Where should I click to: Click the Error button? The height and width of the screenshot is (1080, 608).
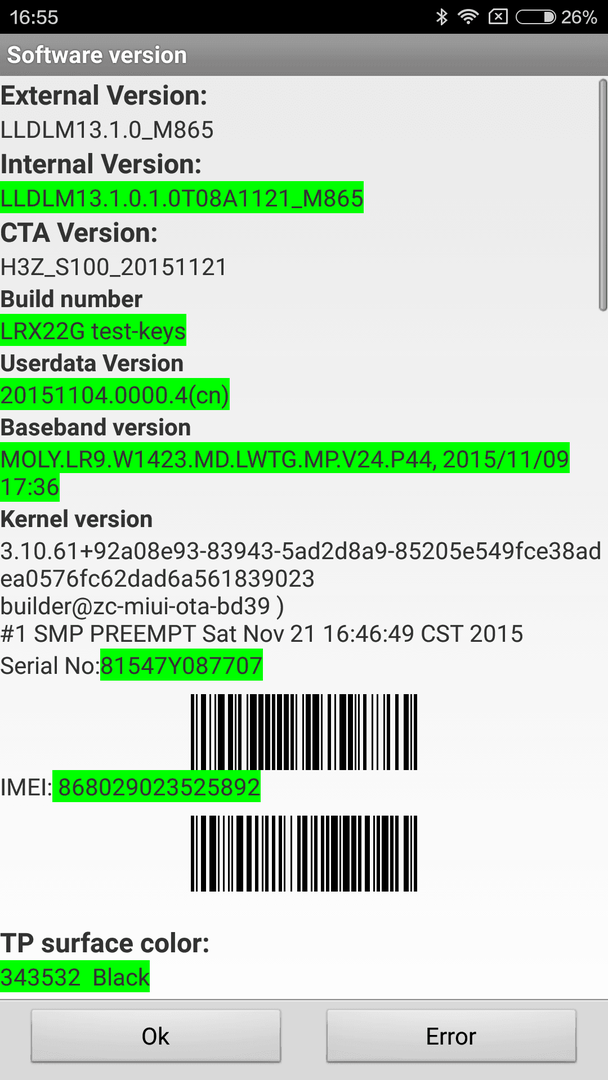tap(451, 1036)
